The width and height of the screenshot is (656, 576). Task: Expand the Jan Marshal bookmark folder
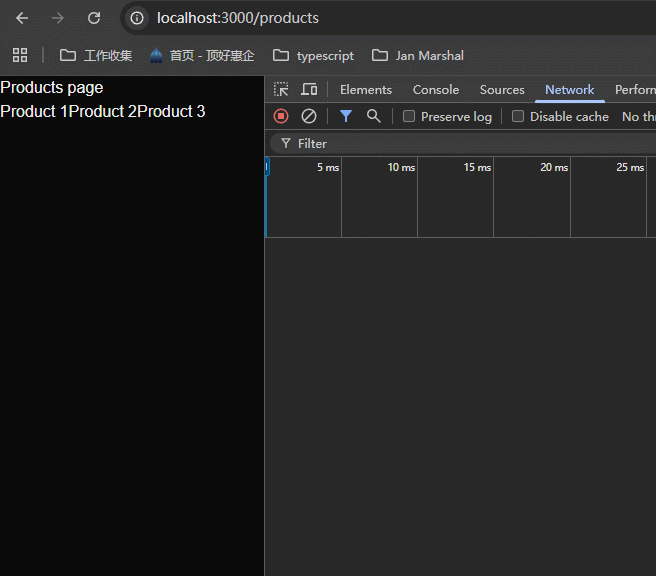click(x=418, y=55)
